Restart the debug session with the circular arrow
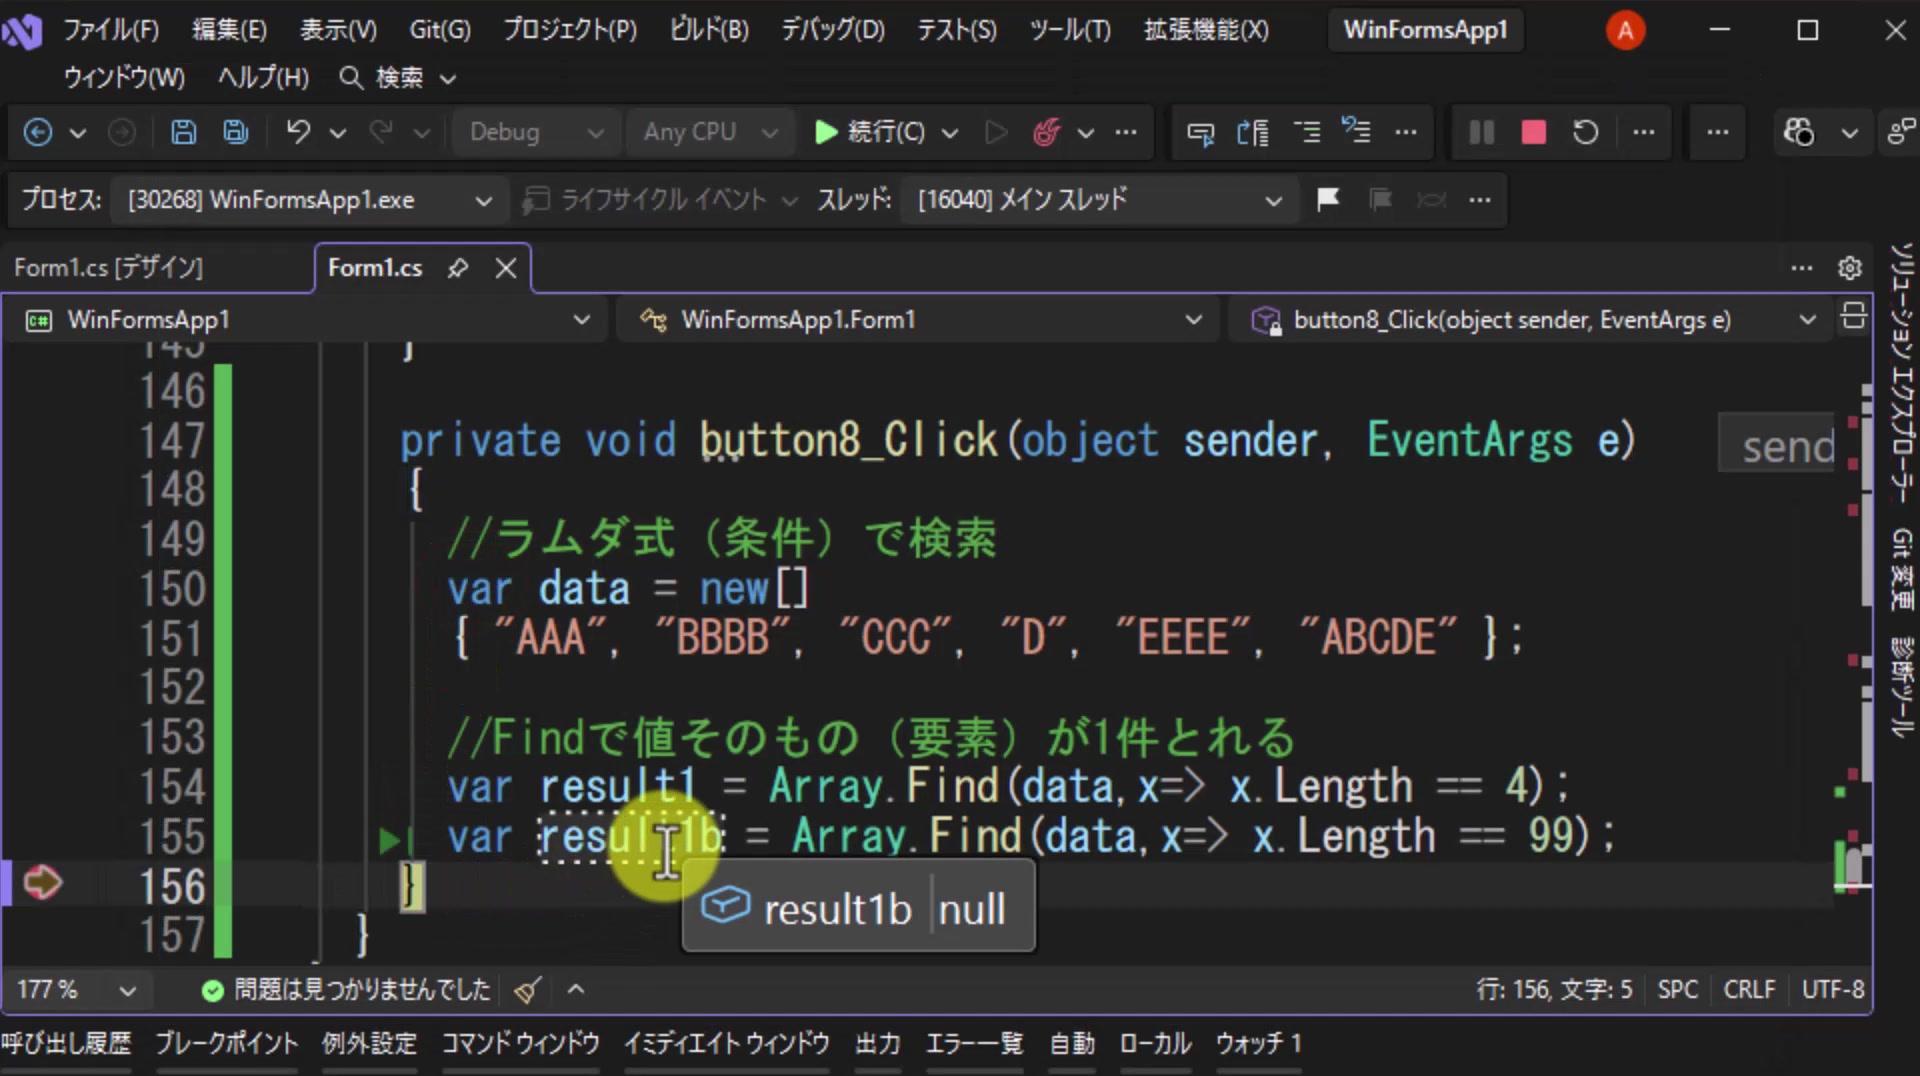The image size is (1920, 1076). [1585, 132]
